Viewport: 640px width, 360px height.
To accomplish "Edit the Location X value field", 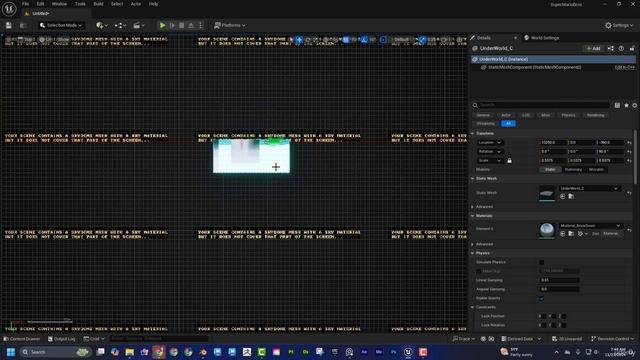I will pos(553,142).
